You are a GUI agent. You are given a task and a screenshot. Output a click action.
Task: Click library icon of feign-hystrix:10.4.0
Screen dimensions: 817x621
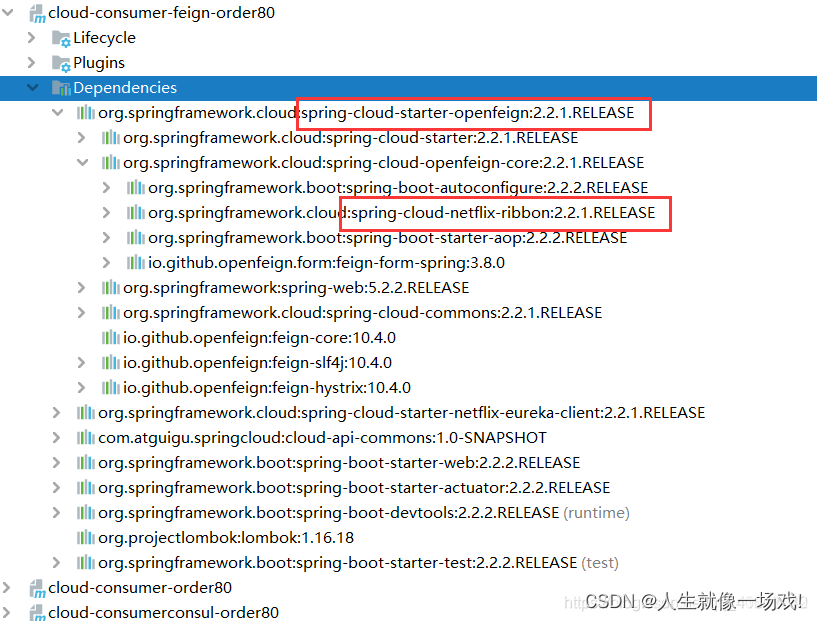[110, 388]
